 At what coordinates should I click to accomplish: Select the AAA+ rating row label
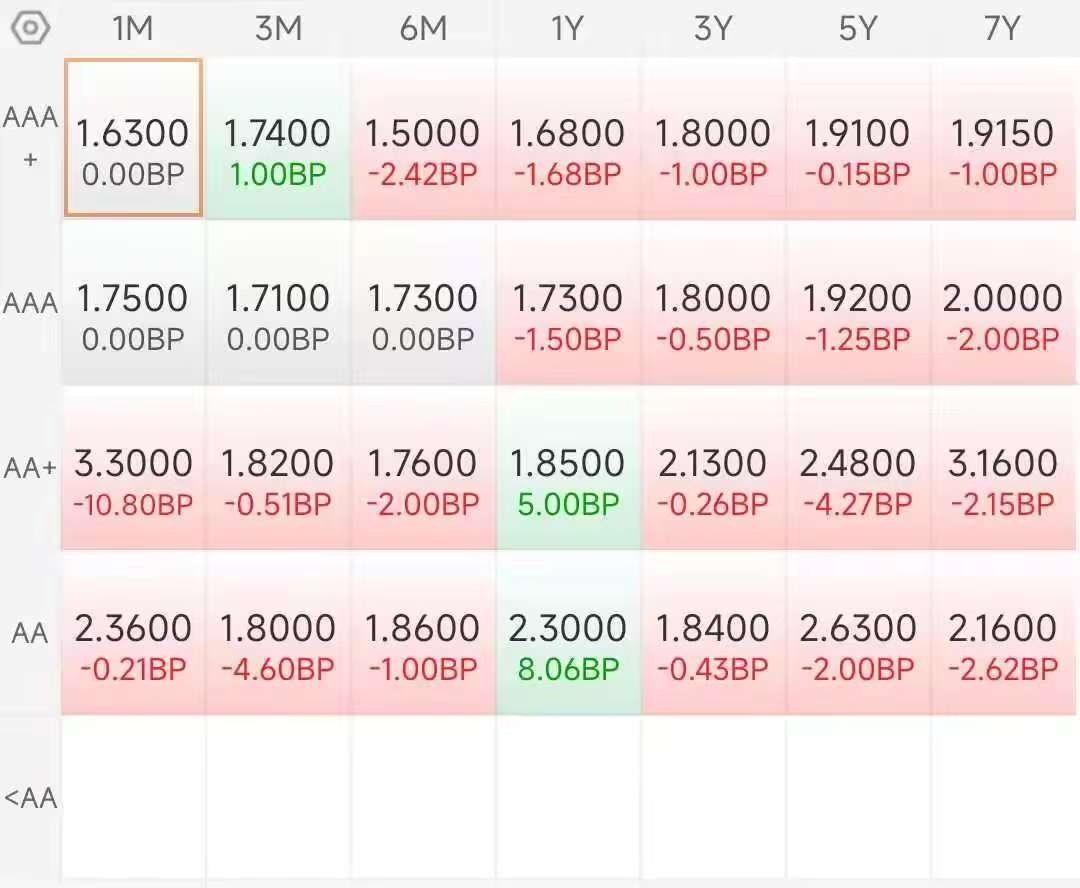pos(30,137)
